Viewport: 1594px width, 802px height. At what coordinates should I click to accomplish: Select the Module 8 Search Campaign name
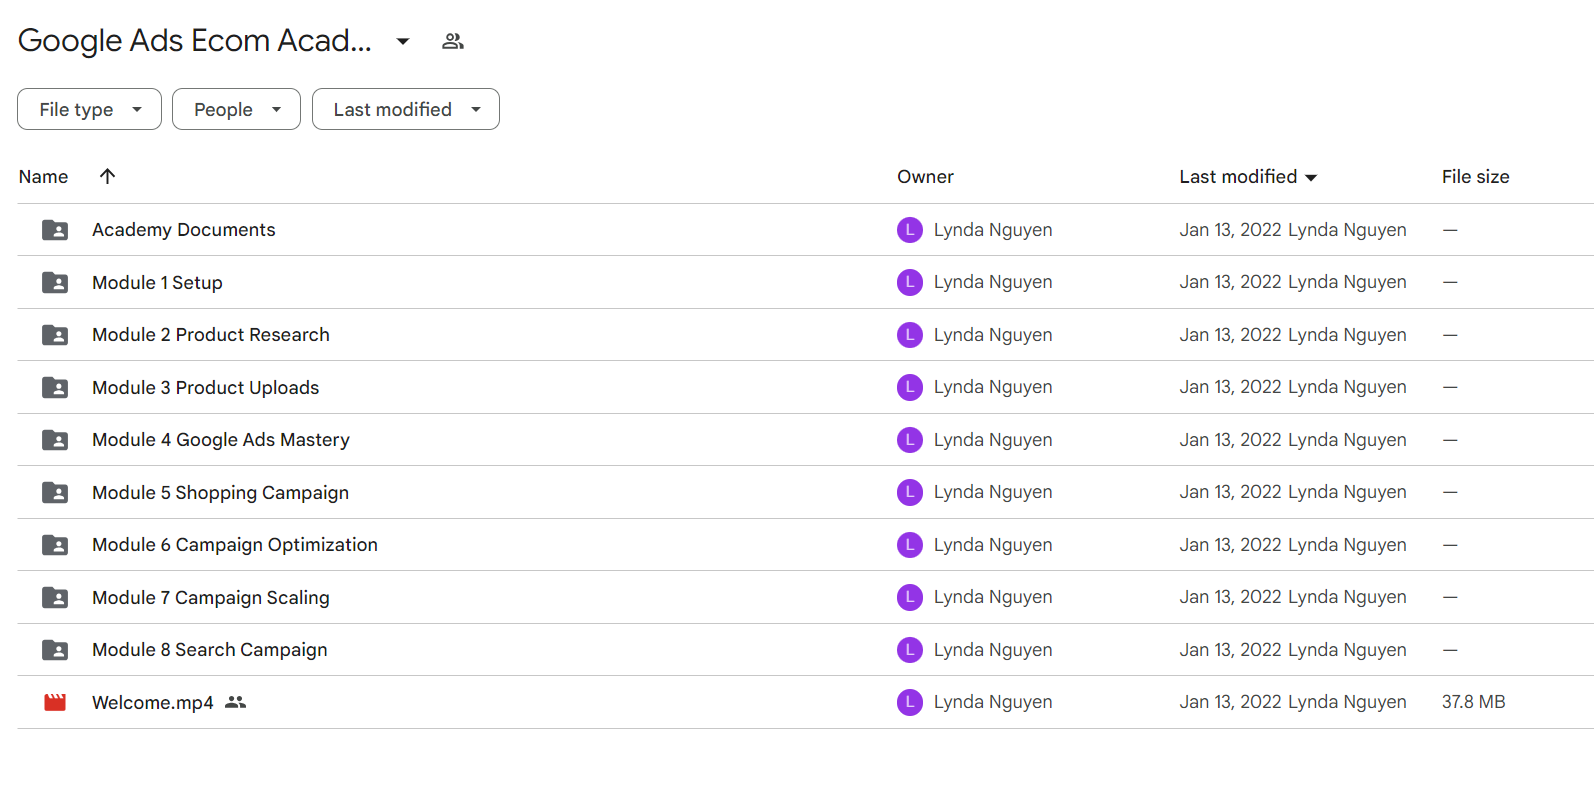(209, 650)
